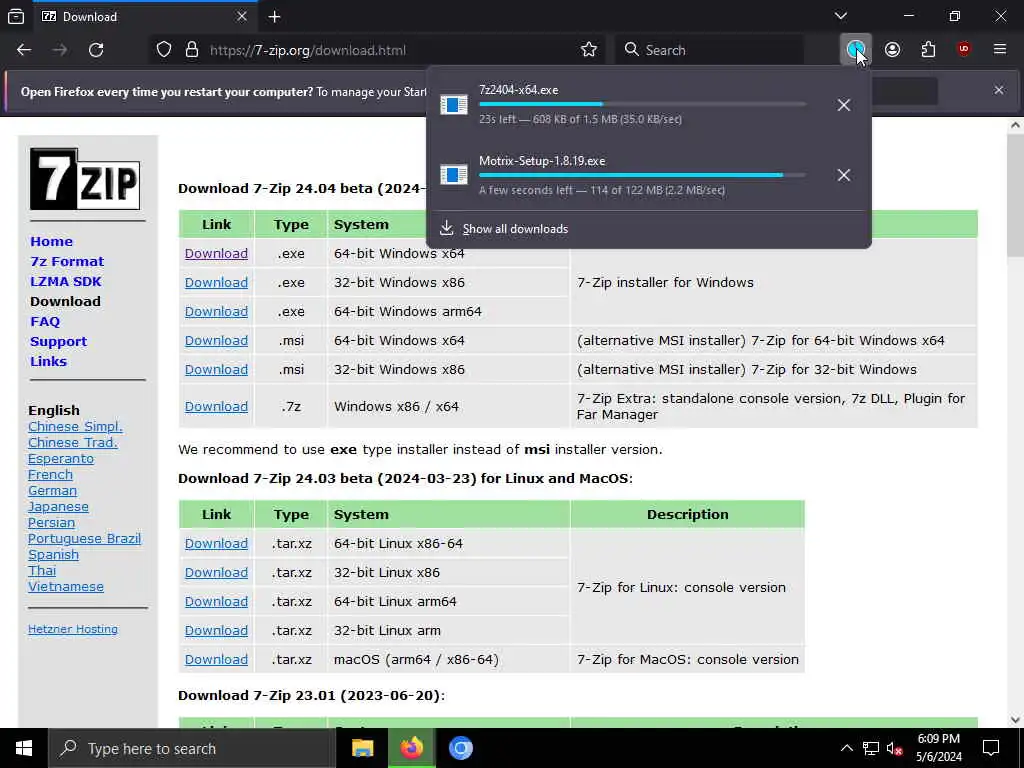The image size is (1024, 768).
Task: Open the 7z Format page
Action: [67, 261]
